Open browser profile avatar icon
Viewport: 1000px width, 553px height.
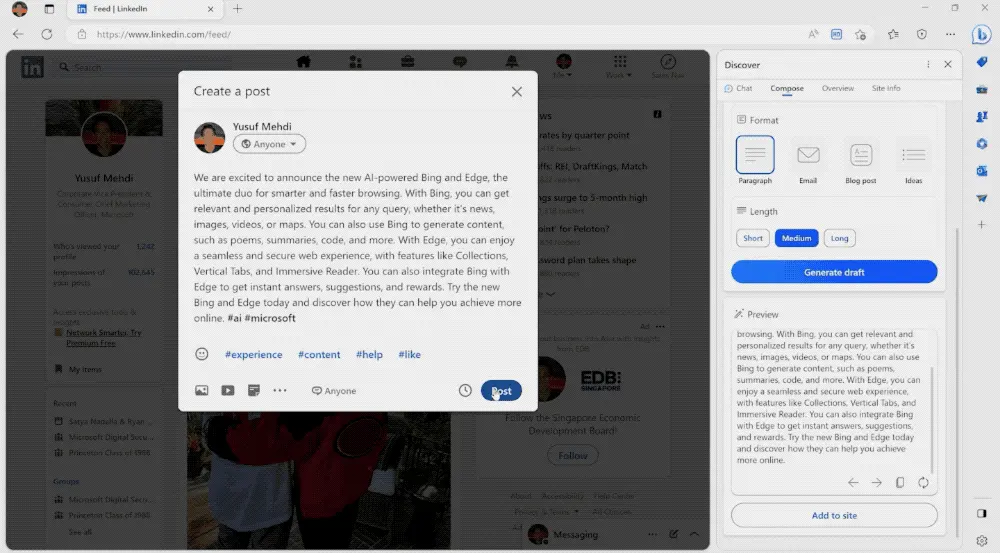(20, 9)
